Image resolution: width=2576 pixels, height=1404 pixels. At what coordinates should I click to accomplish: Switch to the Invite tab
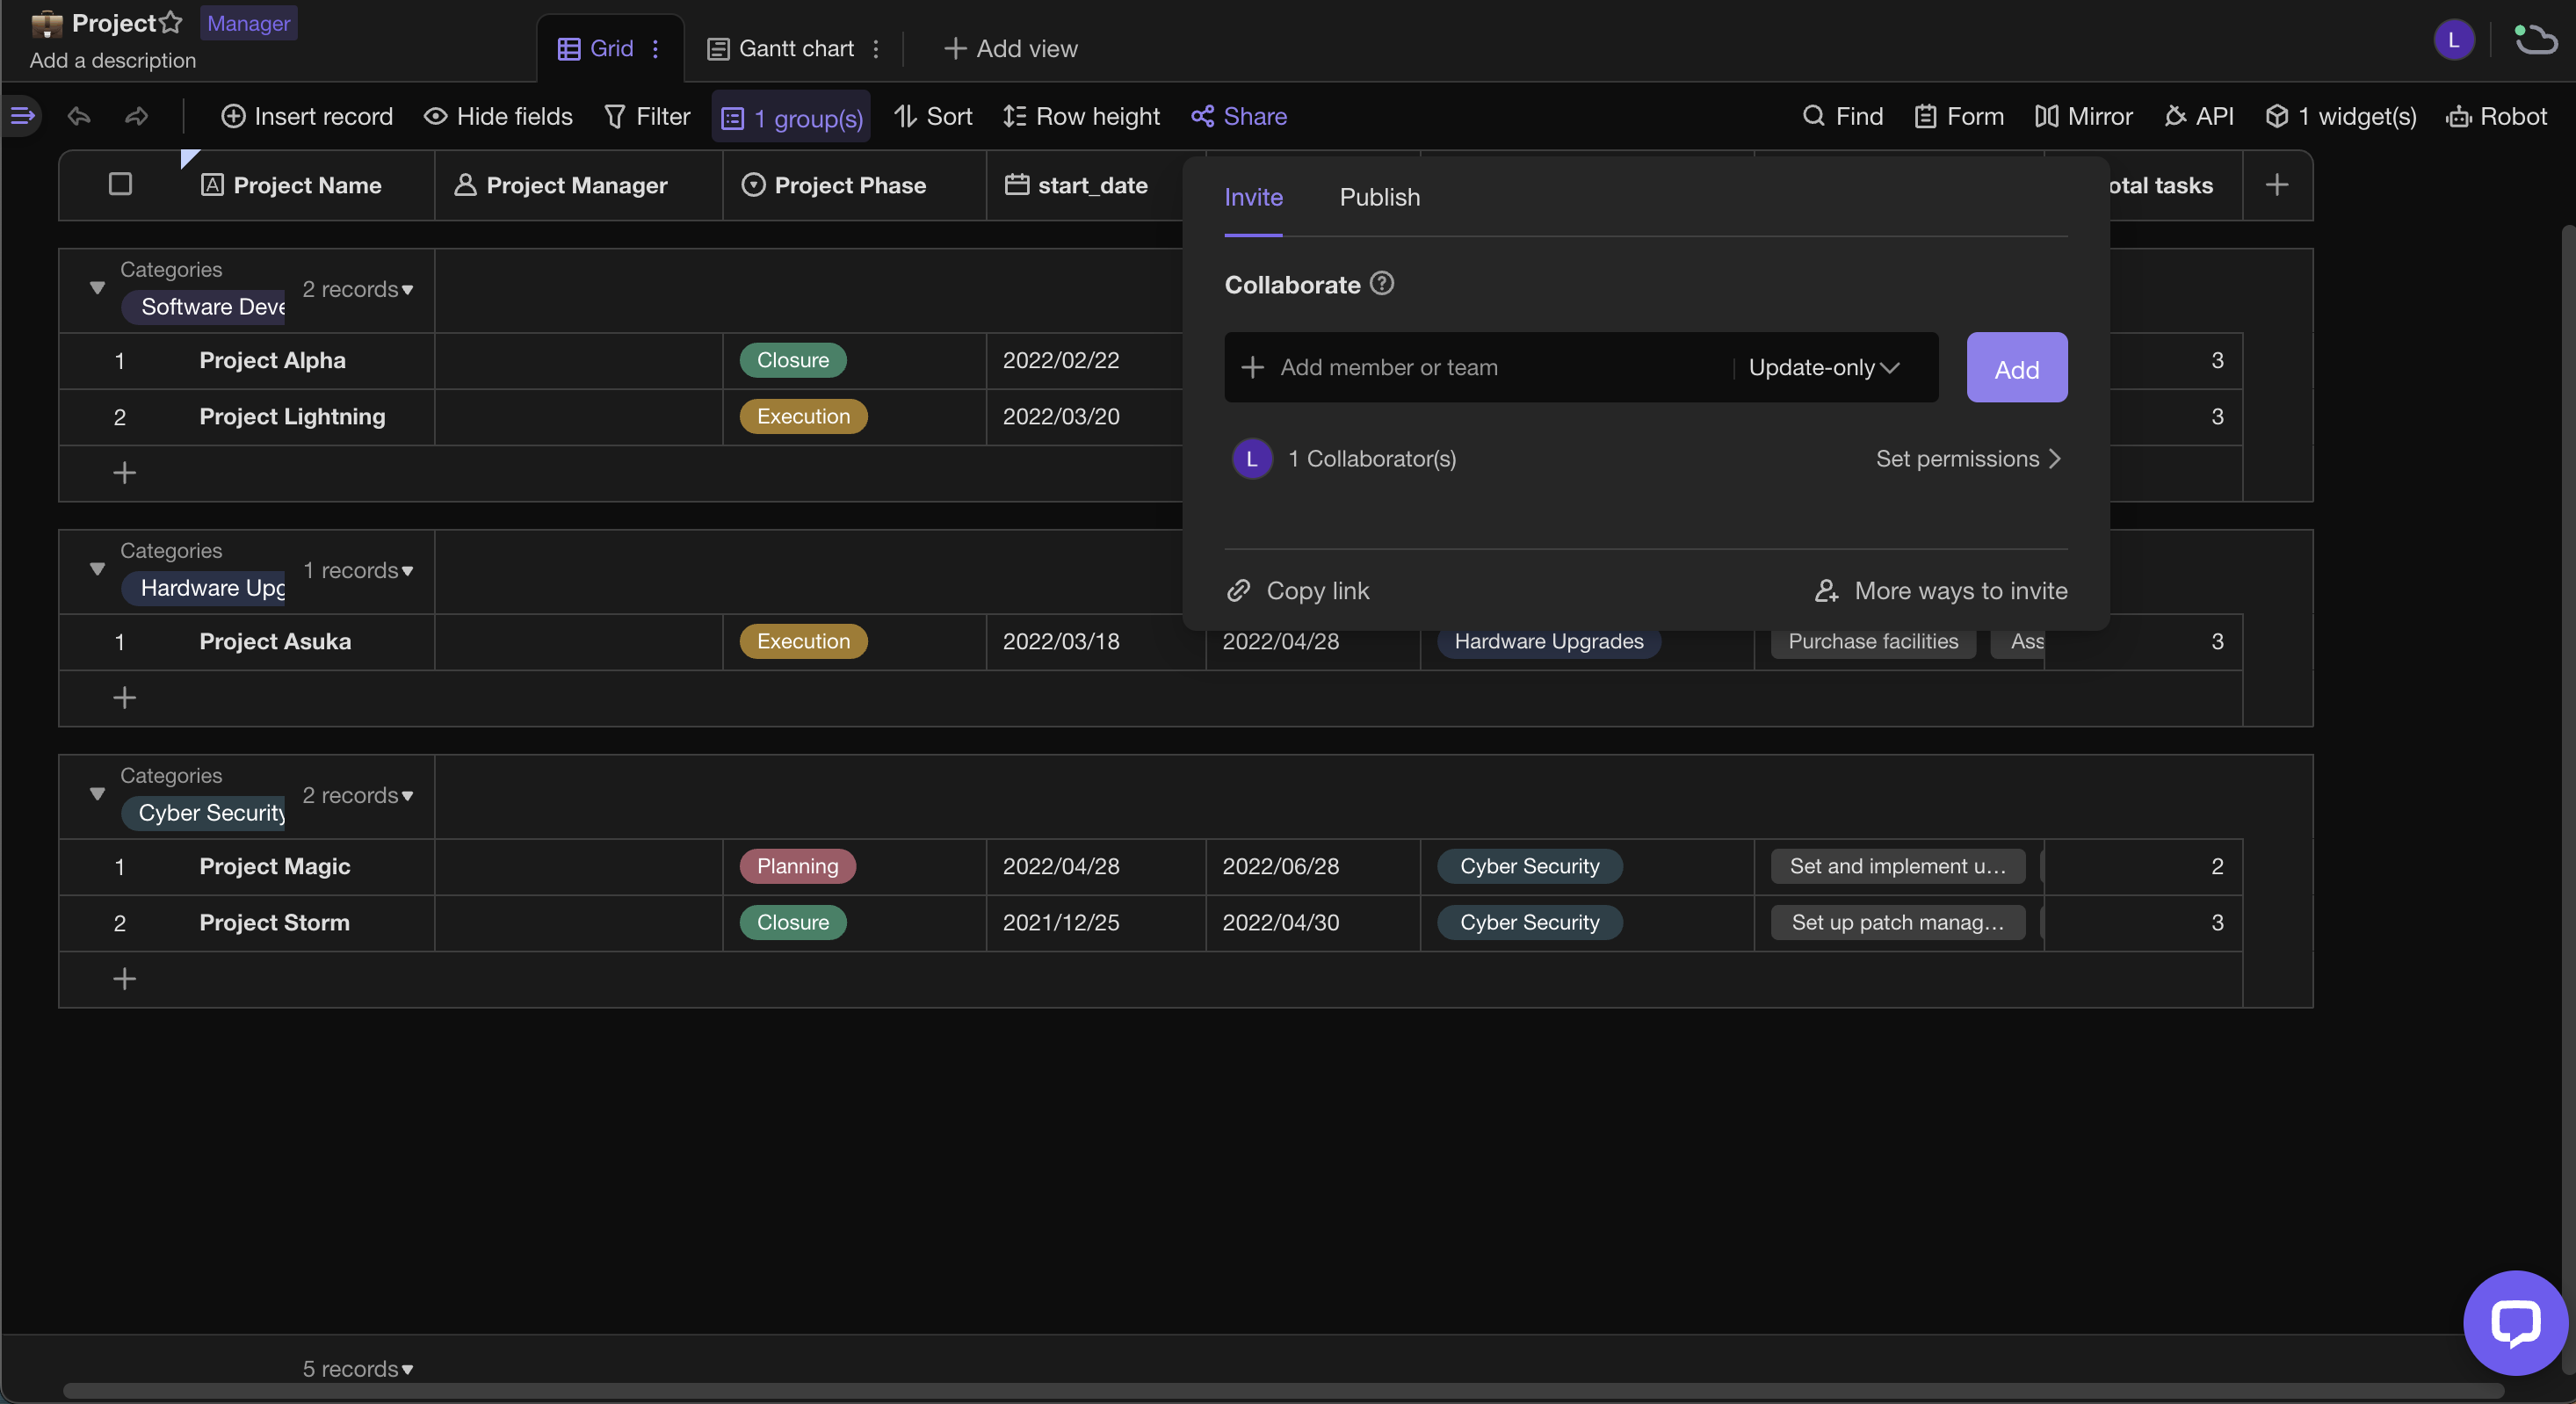coord(1253,197)
